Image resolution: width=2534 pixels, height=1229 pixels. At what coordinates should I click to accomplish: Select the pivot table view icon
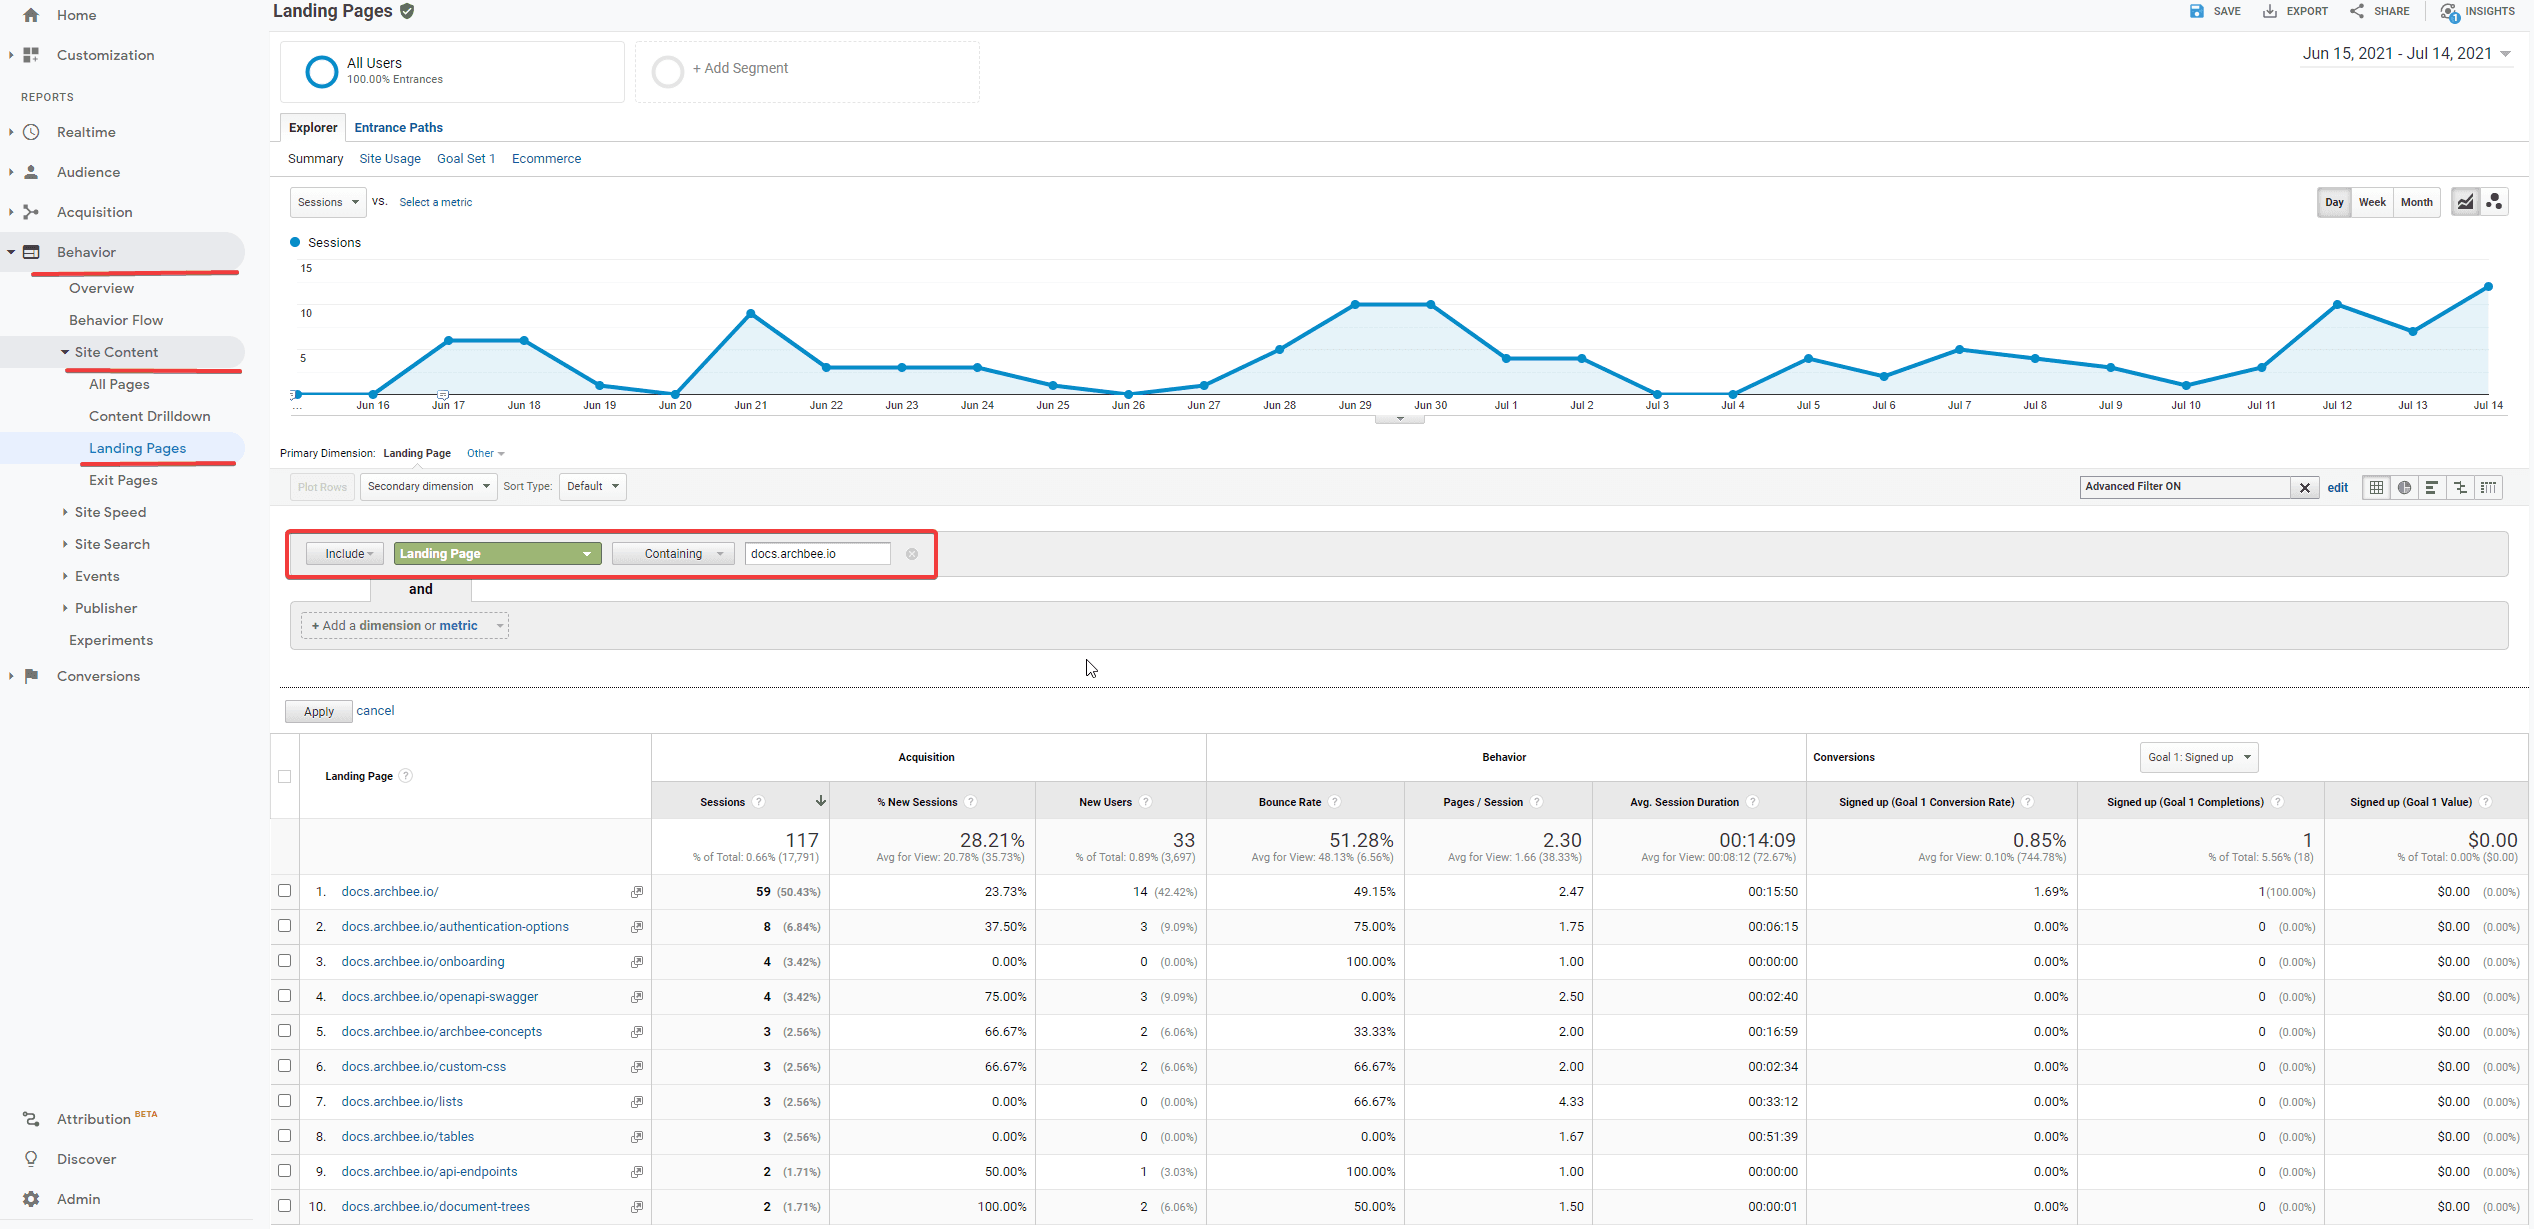tap(2488, 487)
